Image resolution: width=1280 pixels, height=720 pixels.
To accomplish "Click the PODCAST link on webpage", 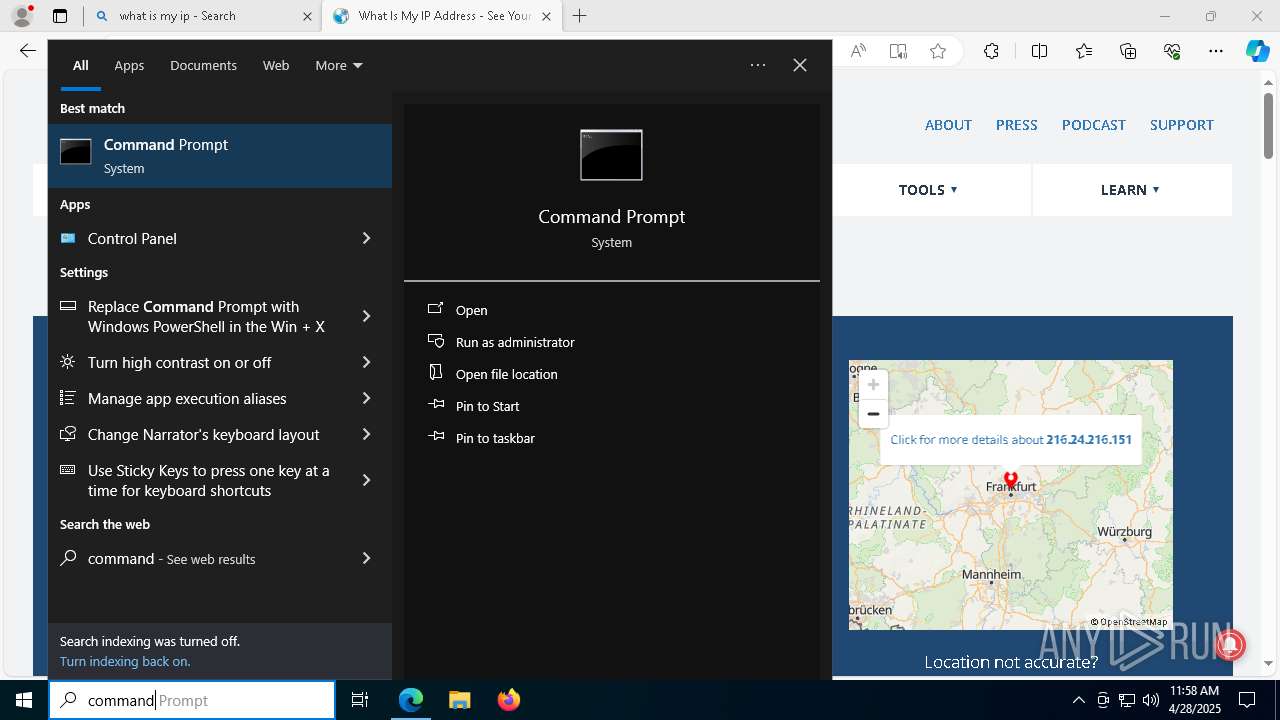I will pyautogui.click(x=1094, y=125).
